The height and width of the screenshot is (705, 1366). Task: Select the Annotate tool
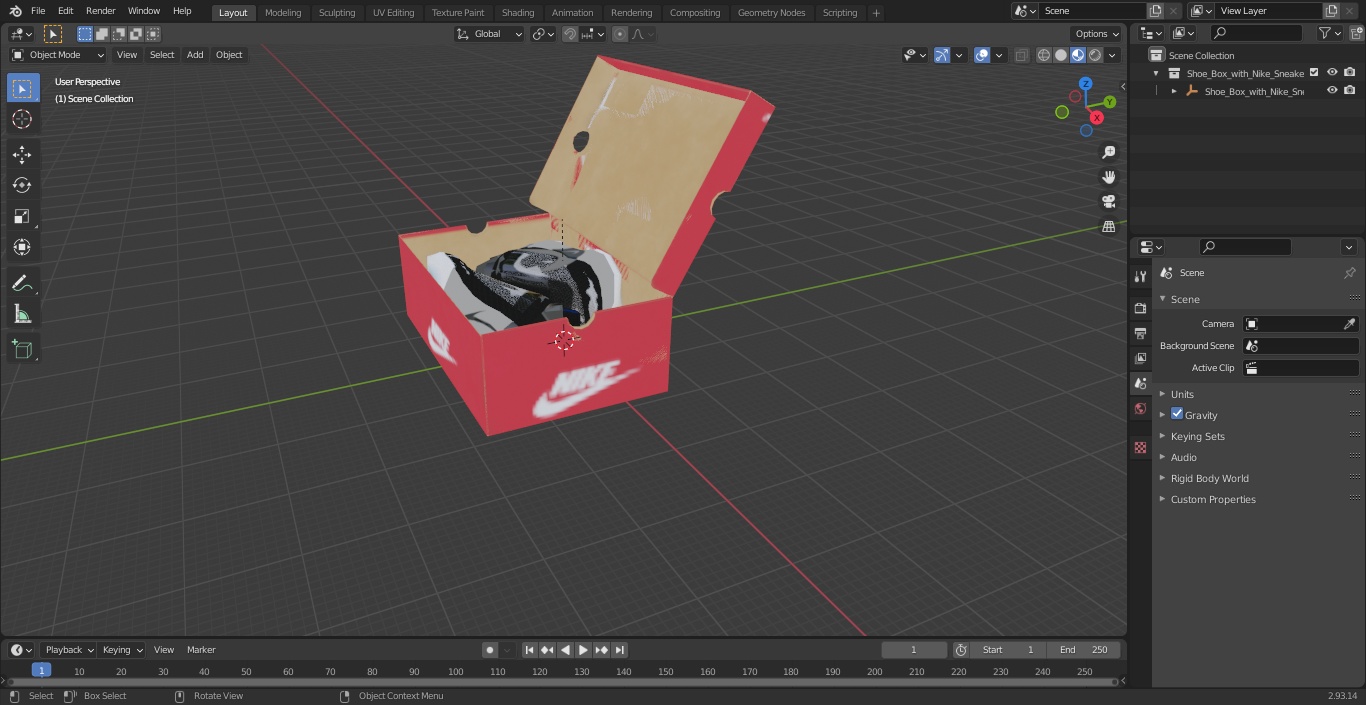point(22,284)
